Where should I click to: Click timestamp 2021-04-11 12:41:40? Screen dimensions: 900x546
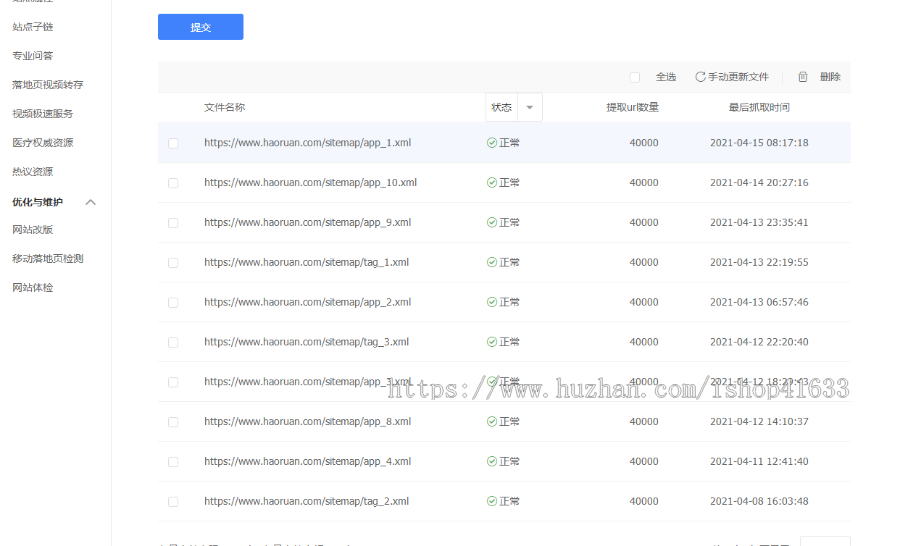[759, 461]
